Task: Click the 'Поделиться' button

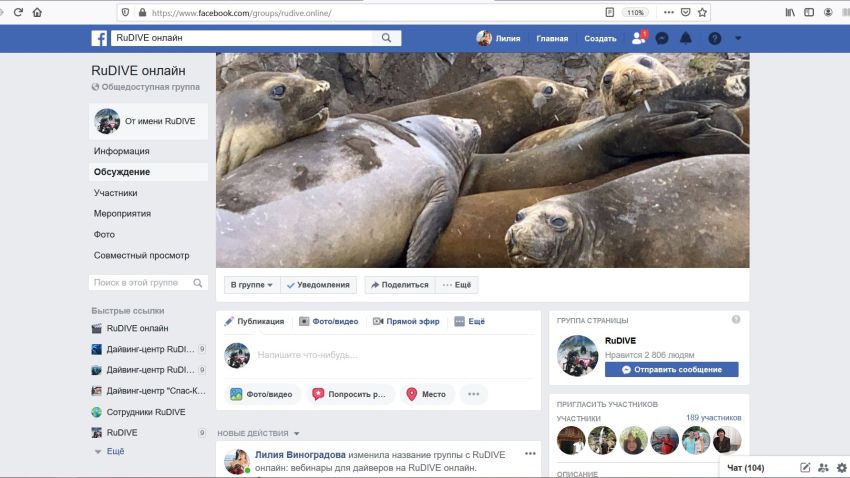Action: [400, 285]
